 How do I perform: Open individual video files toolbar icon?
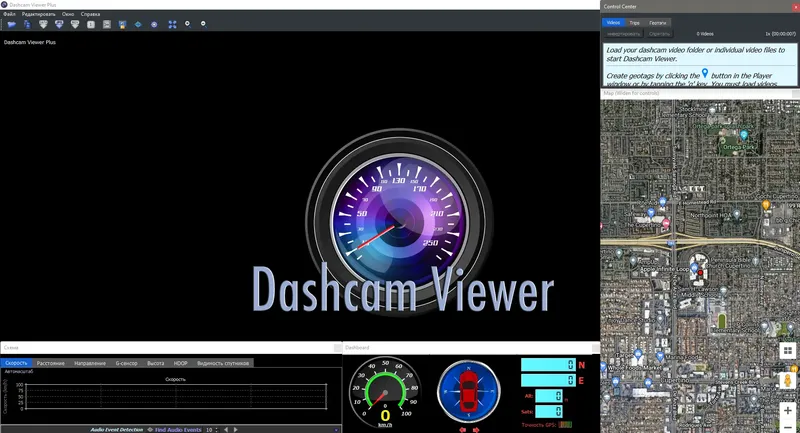tap(27, 24)
